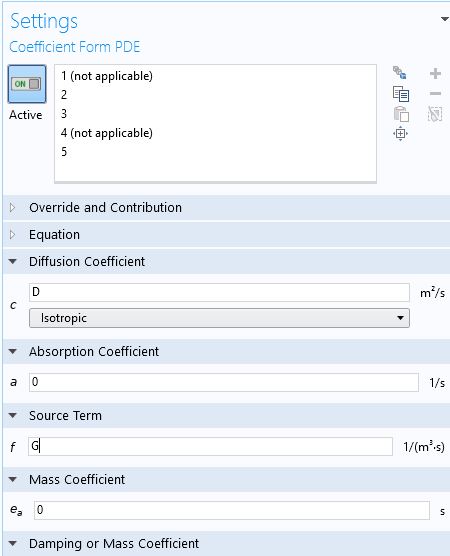This screenshot has height=556, width=450.
Task: Click the mass coefficient ea field
Action: coord(232,510)
